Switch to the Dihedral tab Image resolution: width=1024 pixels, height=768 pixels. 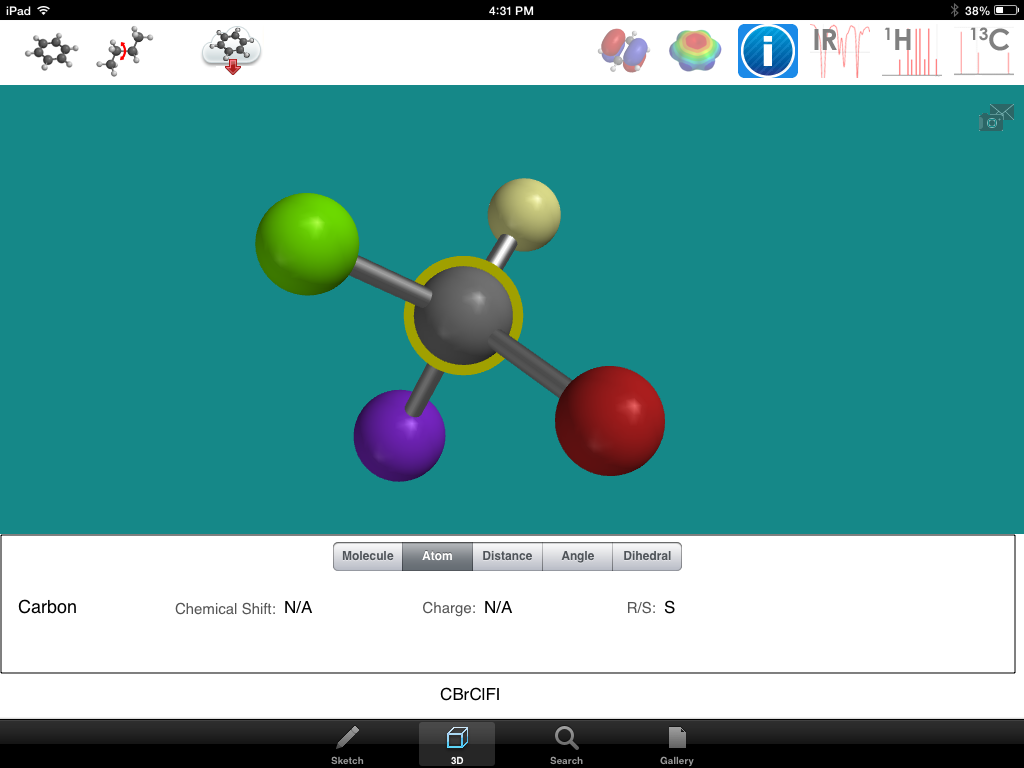tap(646, 556)
